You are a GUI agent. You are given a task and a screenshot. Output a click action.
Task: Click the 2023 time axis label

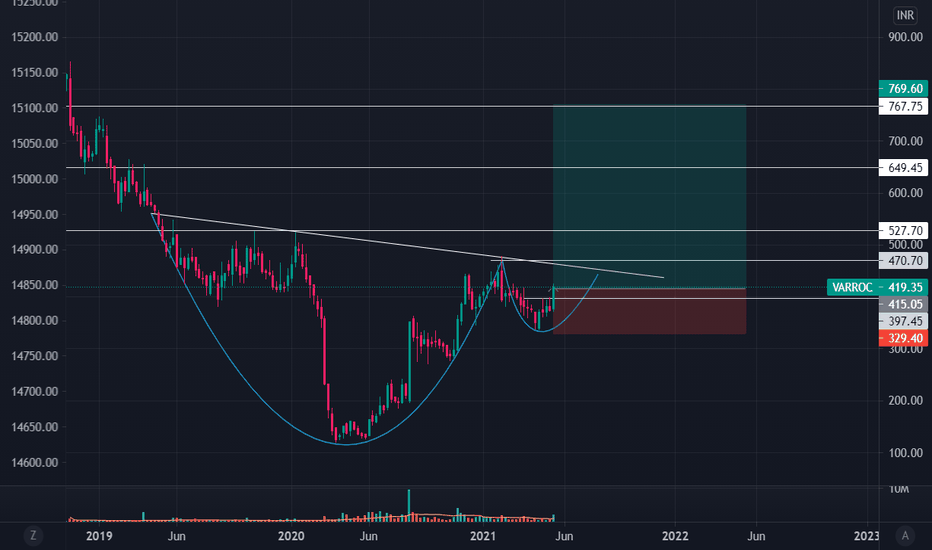[866, 536]
